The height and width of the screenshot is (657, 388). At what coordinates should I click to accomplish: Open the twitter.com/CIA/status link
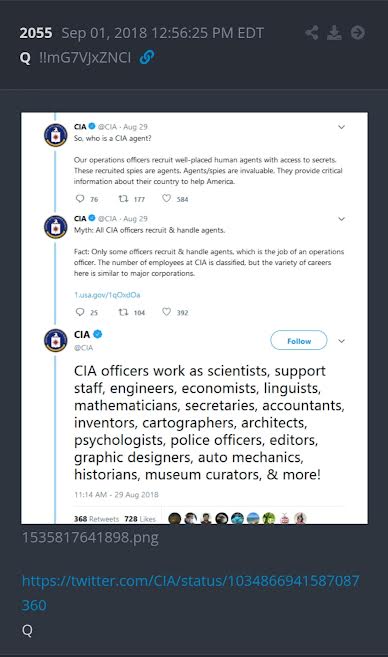pos(191,593)
